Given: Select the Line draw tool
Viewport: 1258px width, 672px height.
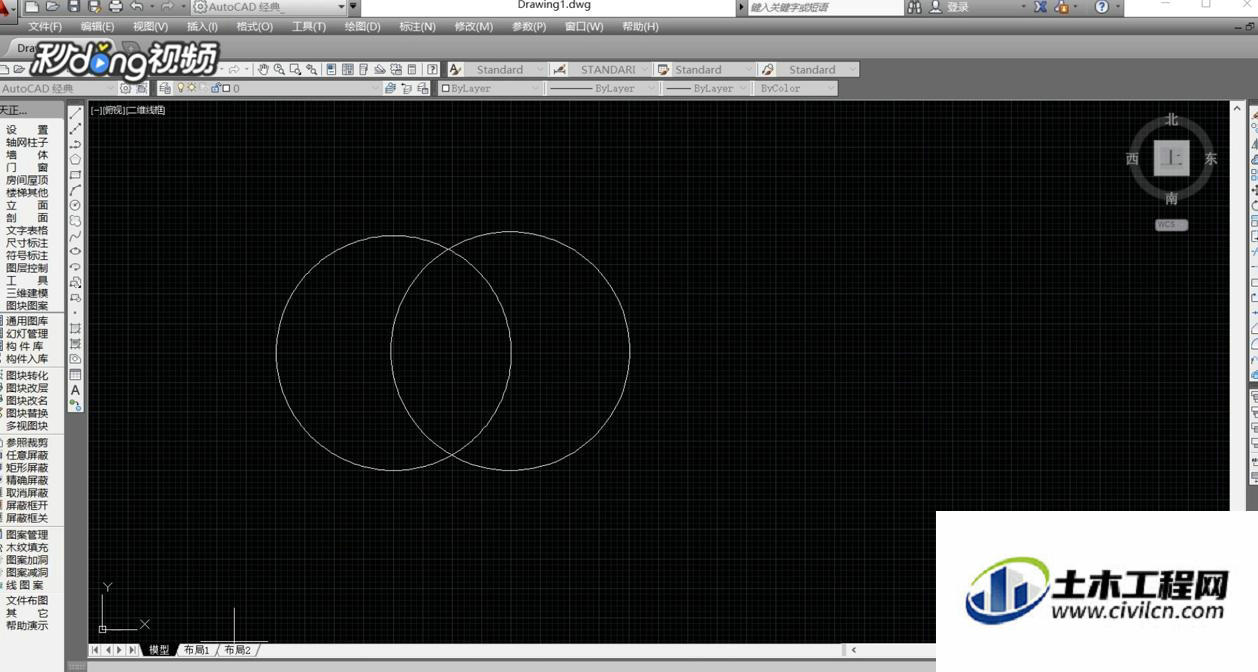Looking at the screenshot, I should click(75, 114).
